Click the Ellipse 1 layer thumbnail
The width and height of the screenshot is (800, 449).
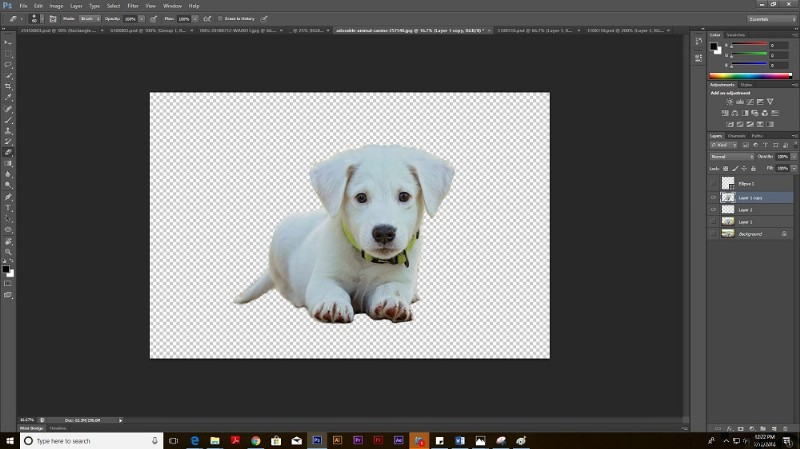[728, 183]
